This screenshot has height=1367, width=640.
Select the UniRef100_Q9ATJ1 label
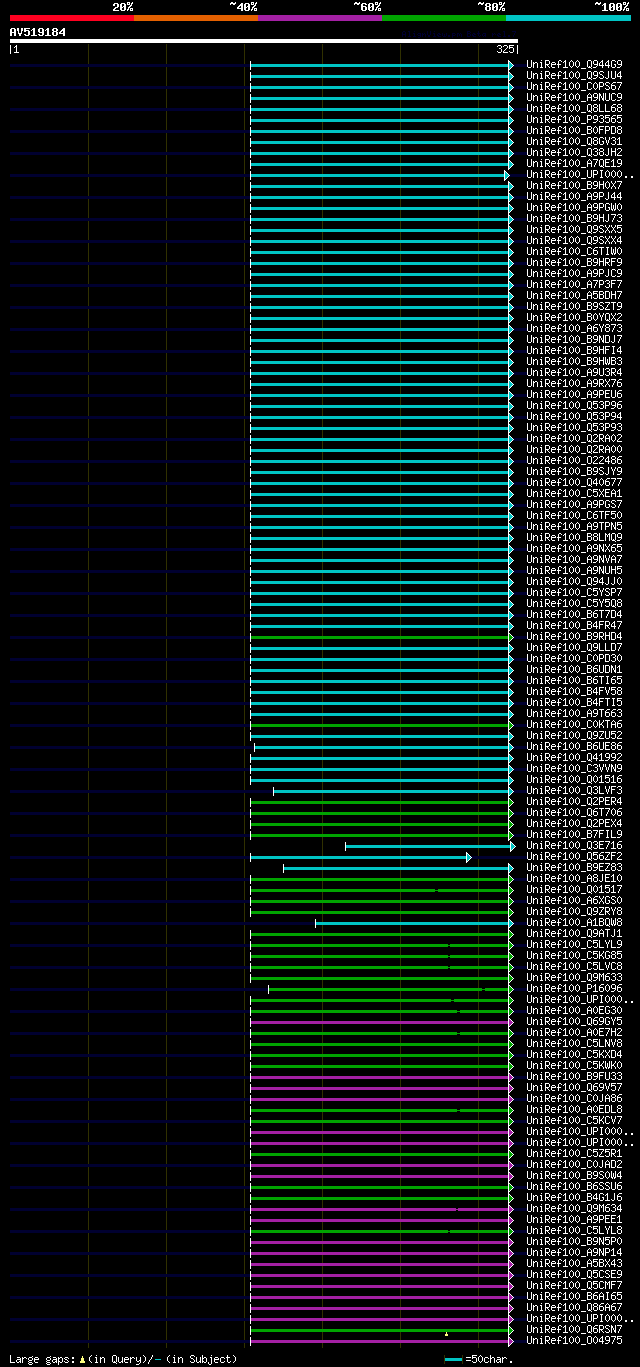coord(574,933)
